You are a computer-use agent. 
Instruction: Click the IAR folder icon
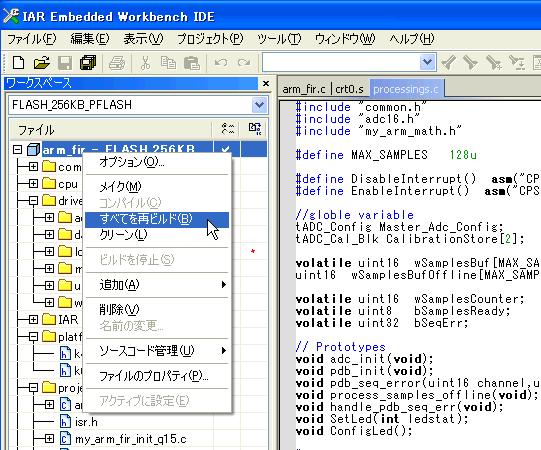pyautogui.click(x=49, y=319)
